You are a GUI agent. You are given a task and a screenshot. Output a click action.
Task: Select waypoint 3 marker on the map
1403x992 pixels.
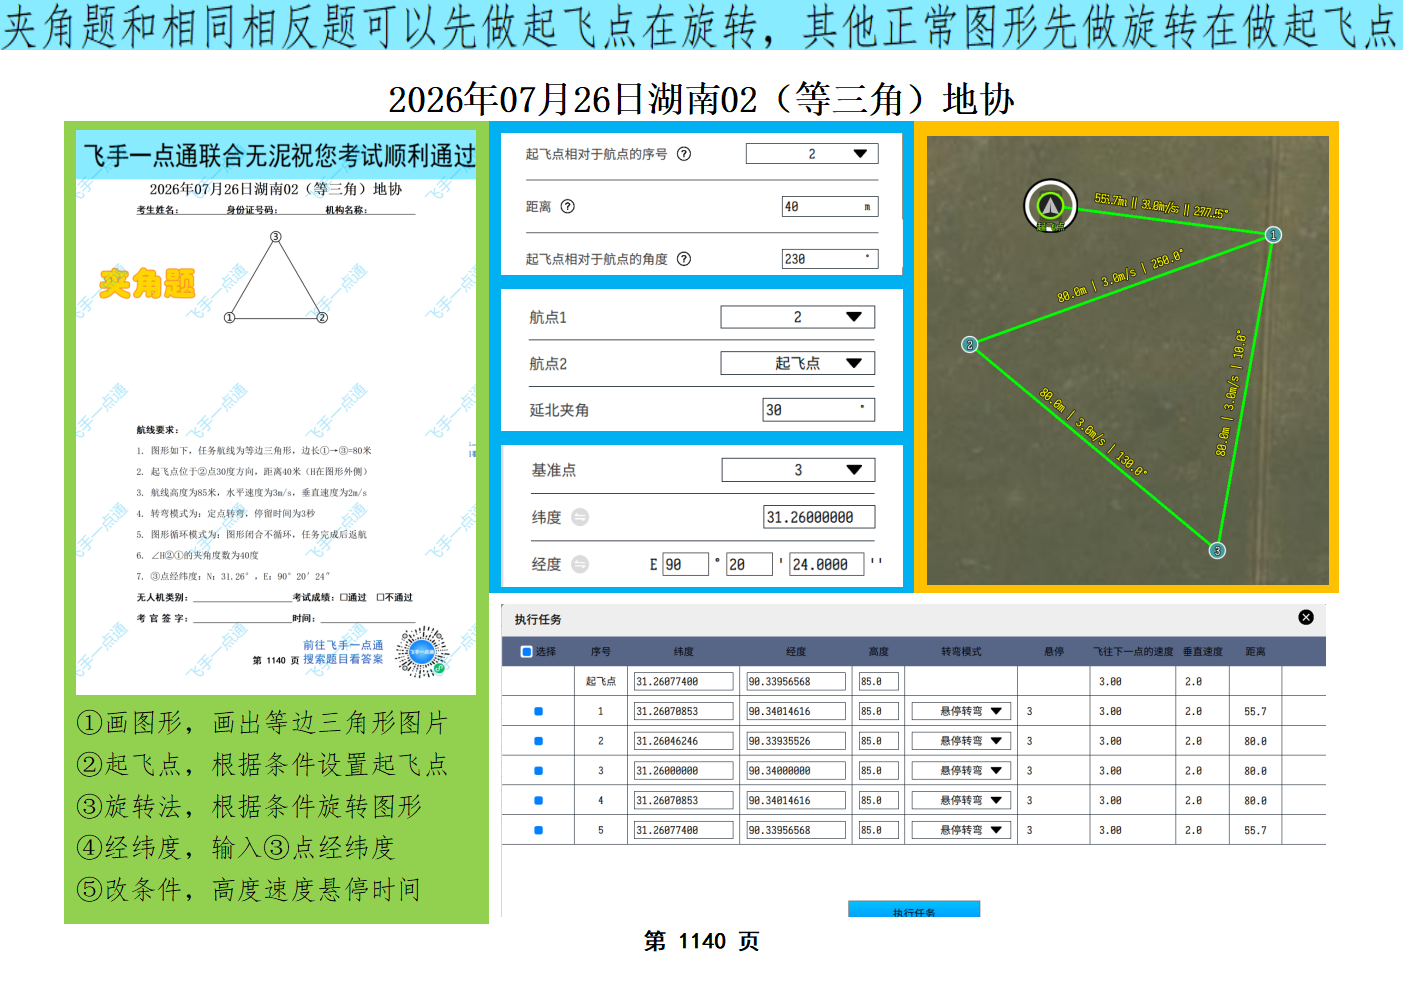pyautogui.click(x=1217, y=550)
